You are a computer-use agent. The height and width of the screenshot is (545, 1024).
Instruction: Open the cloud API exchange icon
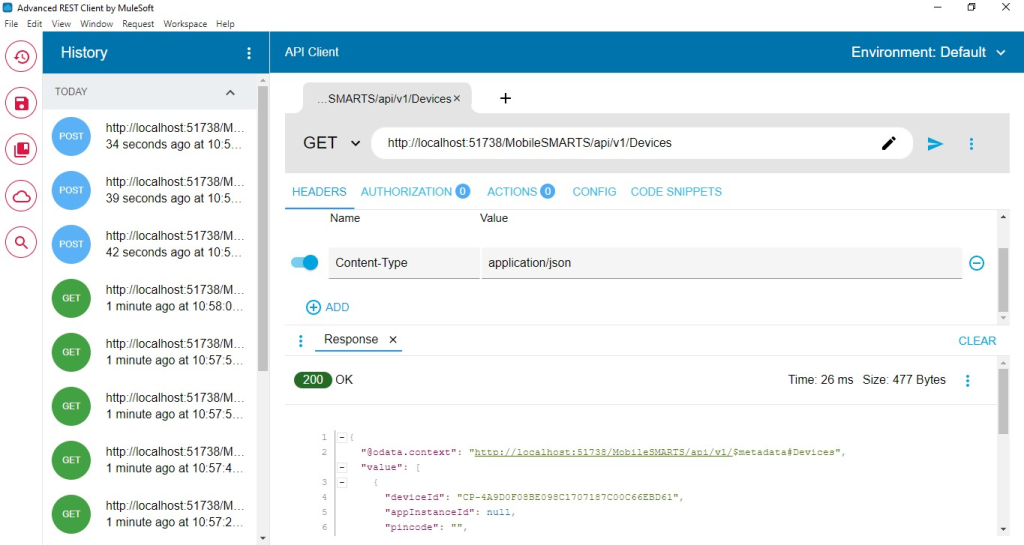coord(21,196)
